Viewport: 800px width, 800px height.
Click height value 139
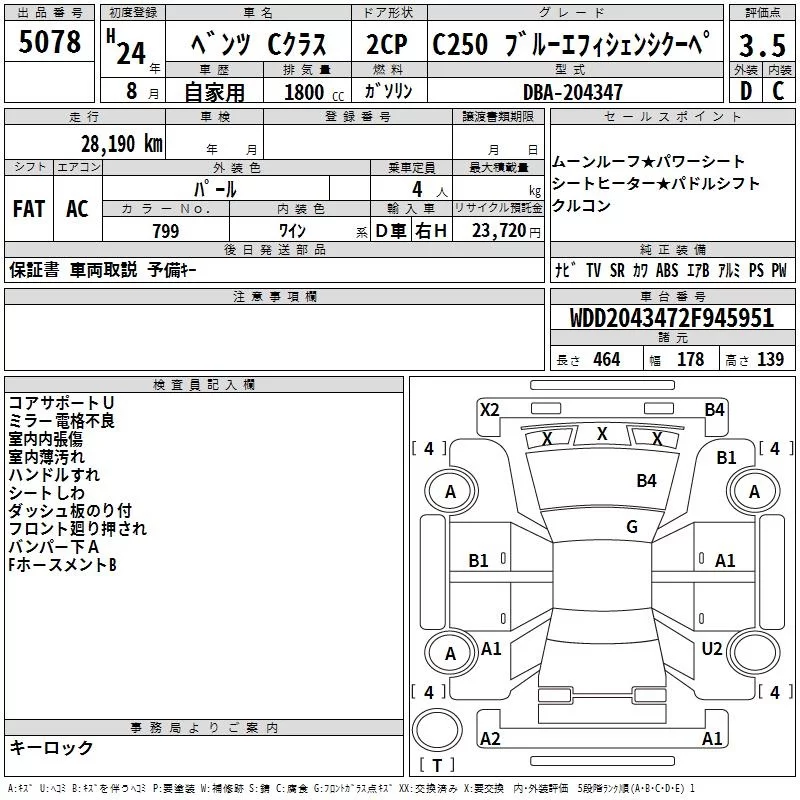(770, 360)
